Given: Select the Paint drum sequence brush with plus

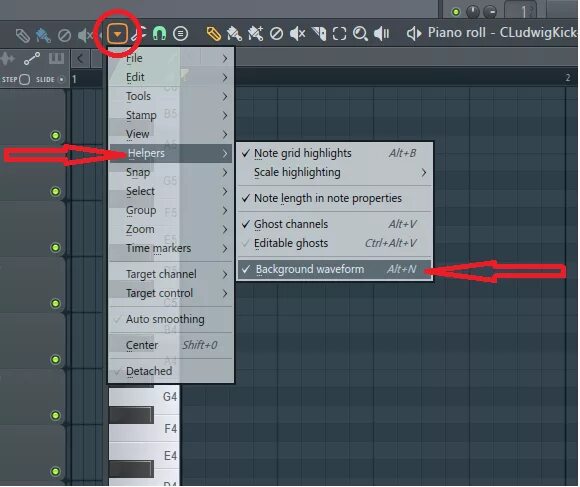Looking at the screenshot, I should coord(255,34).
